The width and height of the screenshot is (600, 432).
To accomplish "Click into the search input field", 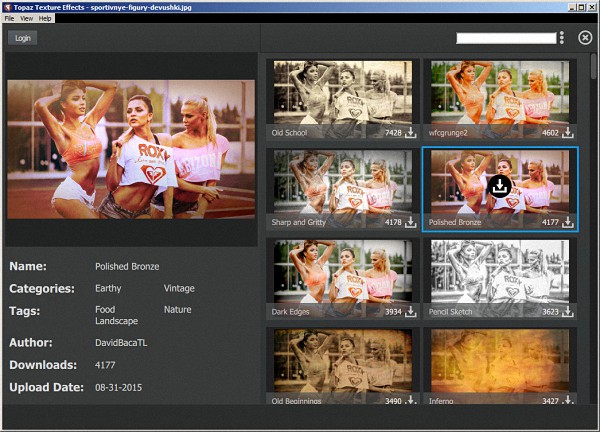I will 506,38.
